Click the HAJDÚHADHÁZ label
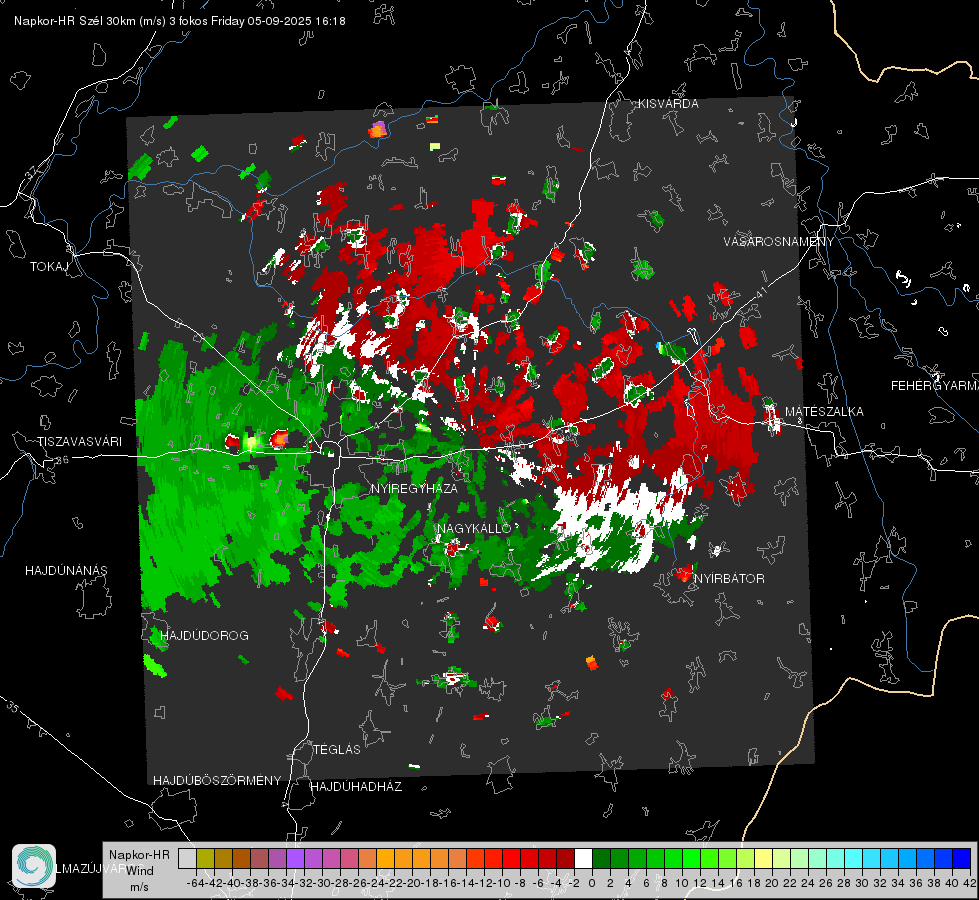 point(356,786)
